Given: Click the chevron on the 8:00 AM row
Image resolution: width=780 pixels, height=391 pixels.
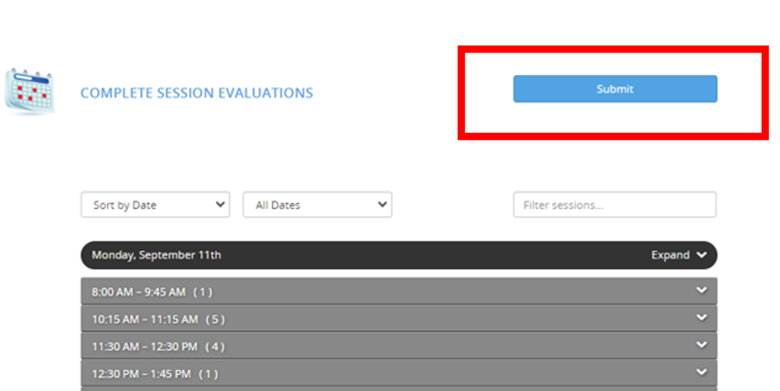Looking at the screenshot, I should coord(701,290).
